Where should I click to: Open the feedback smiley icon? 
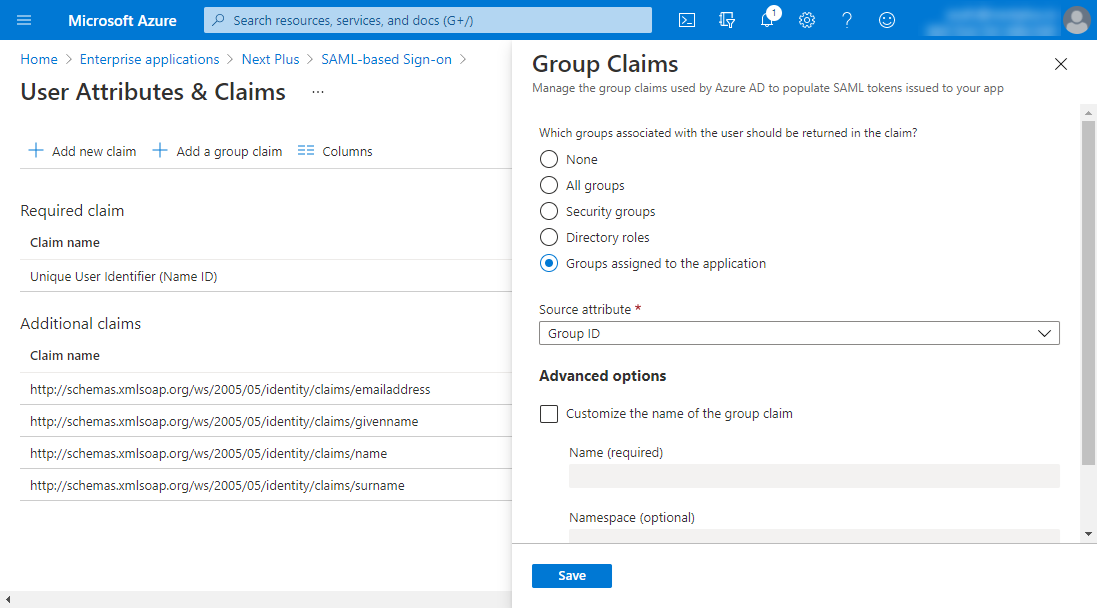pos(887,20)
